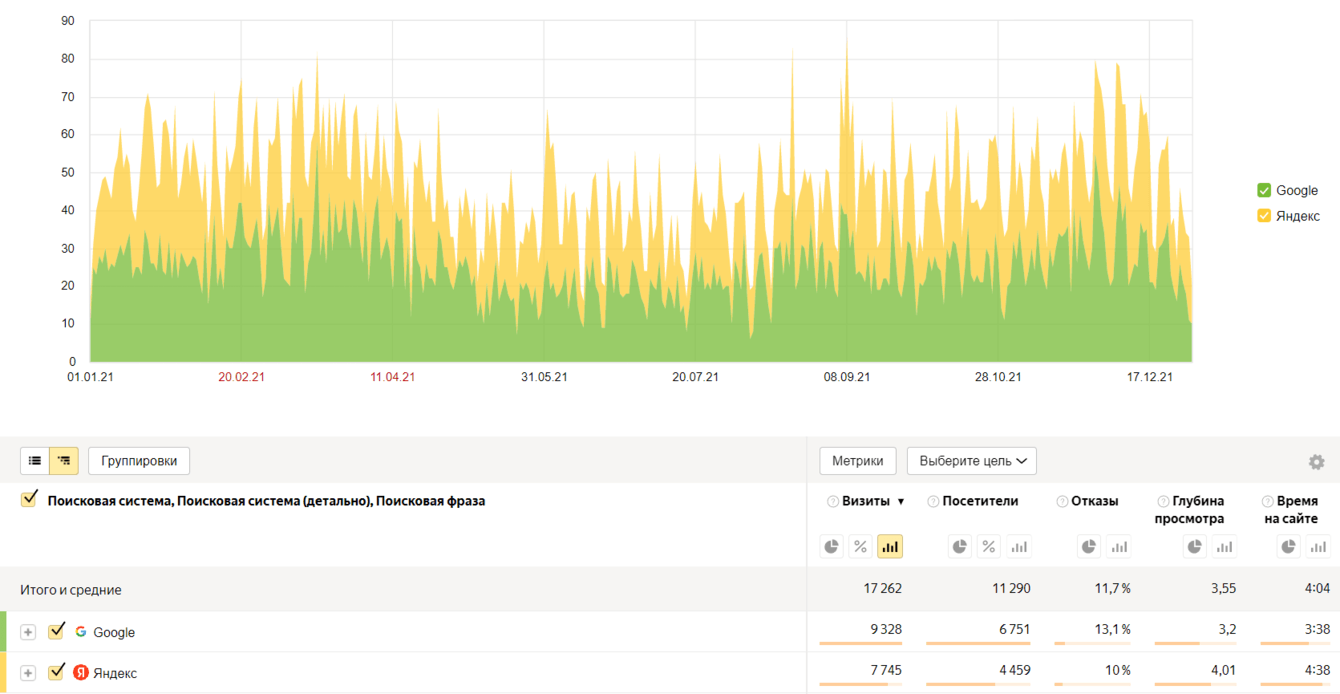The width and height of the screenshot is (1340, 694).
Task: Show pie chart for Visits column
Action: point(832,546)
